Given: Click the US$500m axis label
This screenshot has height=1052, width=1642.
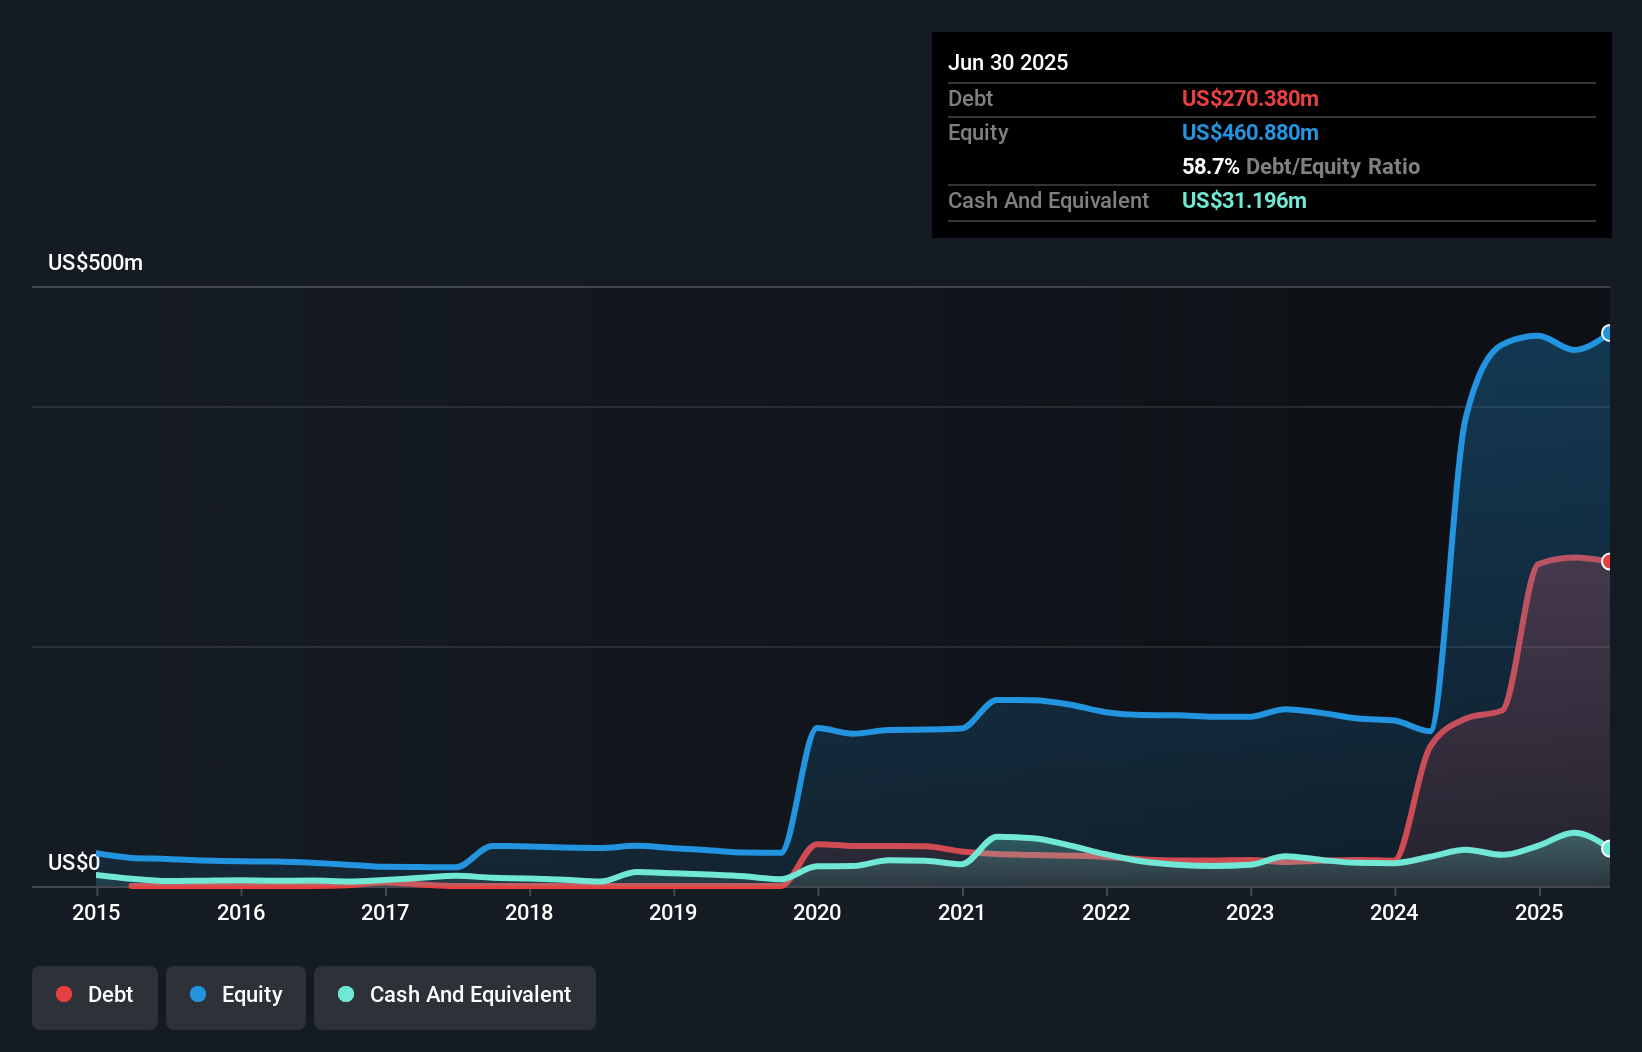Looking at the screenshot, I should (95, 262).
